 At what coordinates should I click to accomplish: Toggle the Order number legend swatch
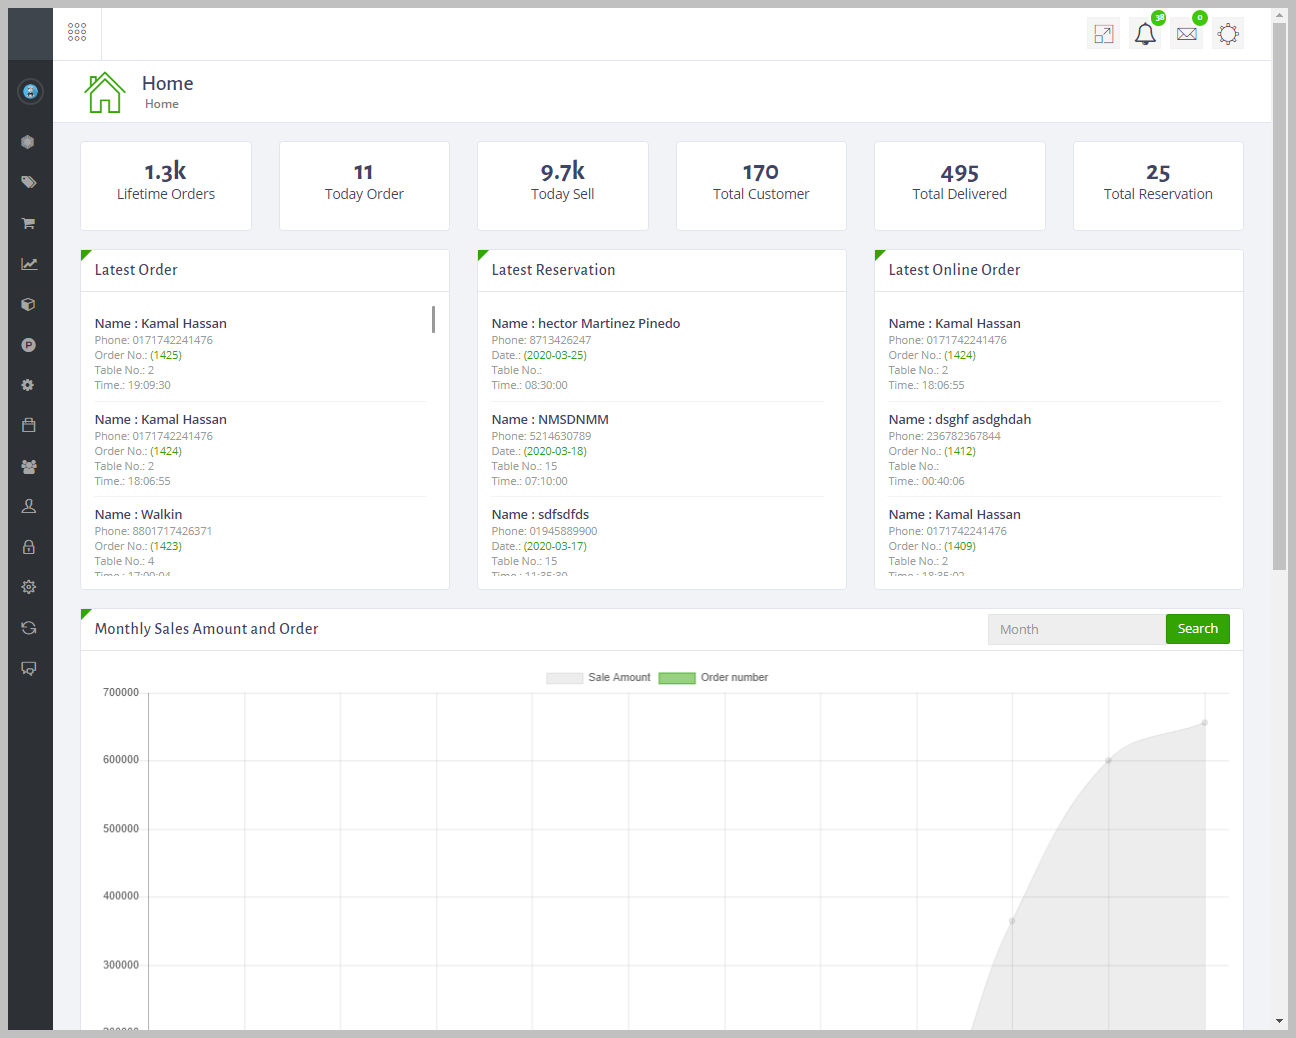(x=677, y=678)
